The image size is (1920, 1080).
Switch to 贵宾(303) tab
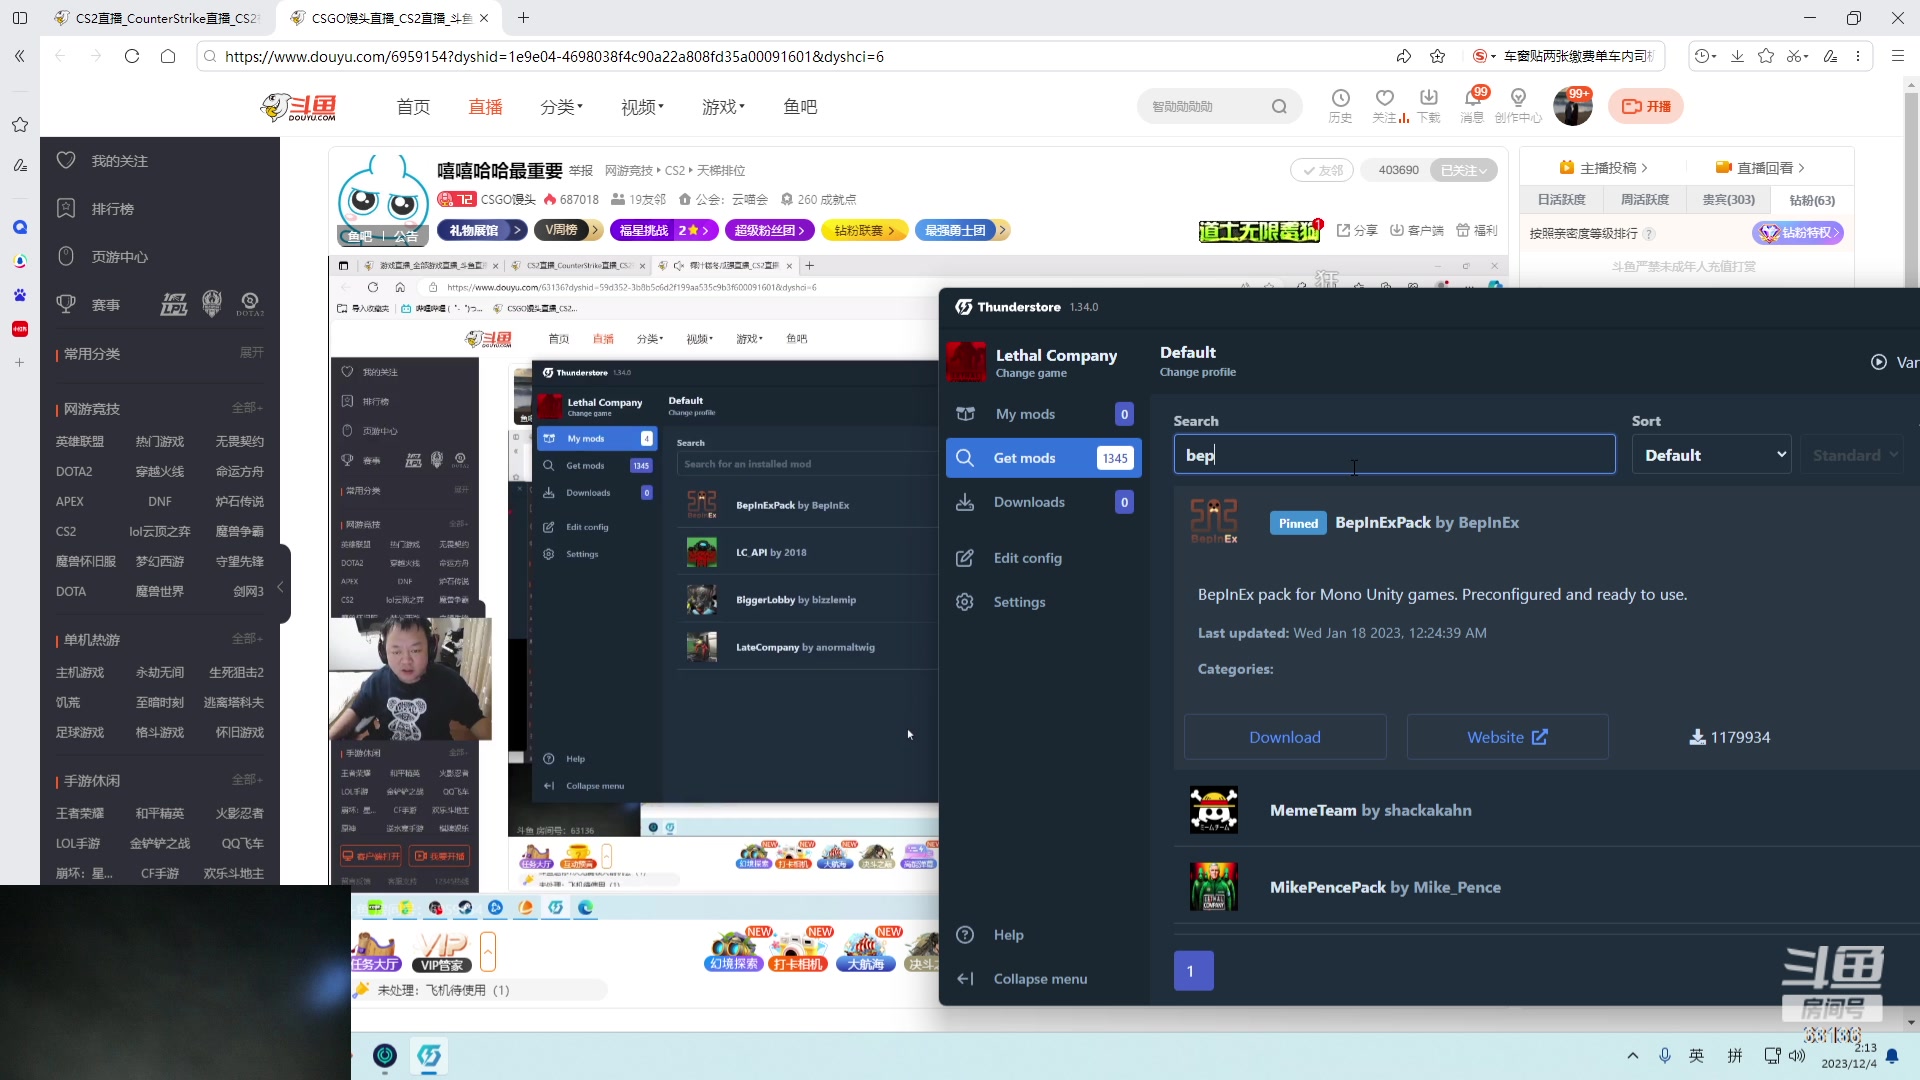point(1729,200)
